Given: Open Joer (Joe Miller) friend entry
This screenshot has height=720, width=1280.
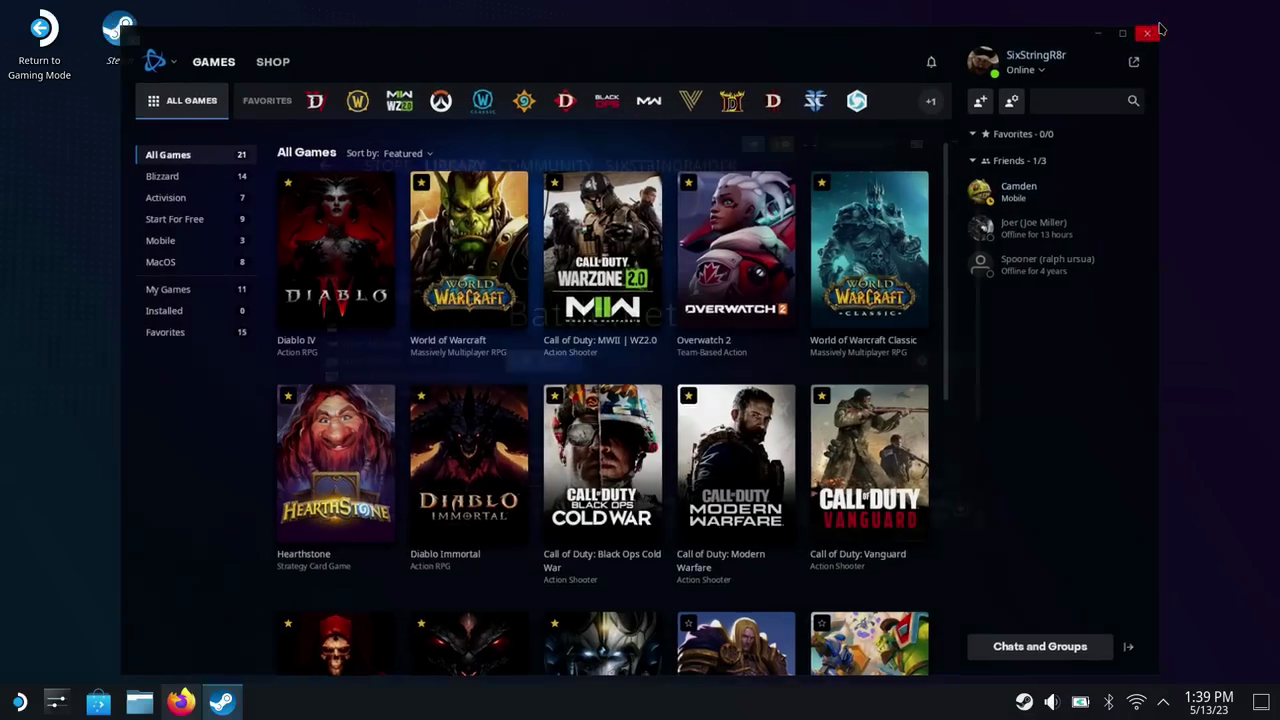Looking at the screenshot, I should pyautogui.click(x=1055, y=228).
